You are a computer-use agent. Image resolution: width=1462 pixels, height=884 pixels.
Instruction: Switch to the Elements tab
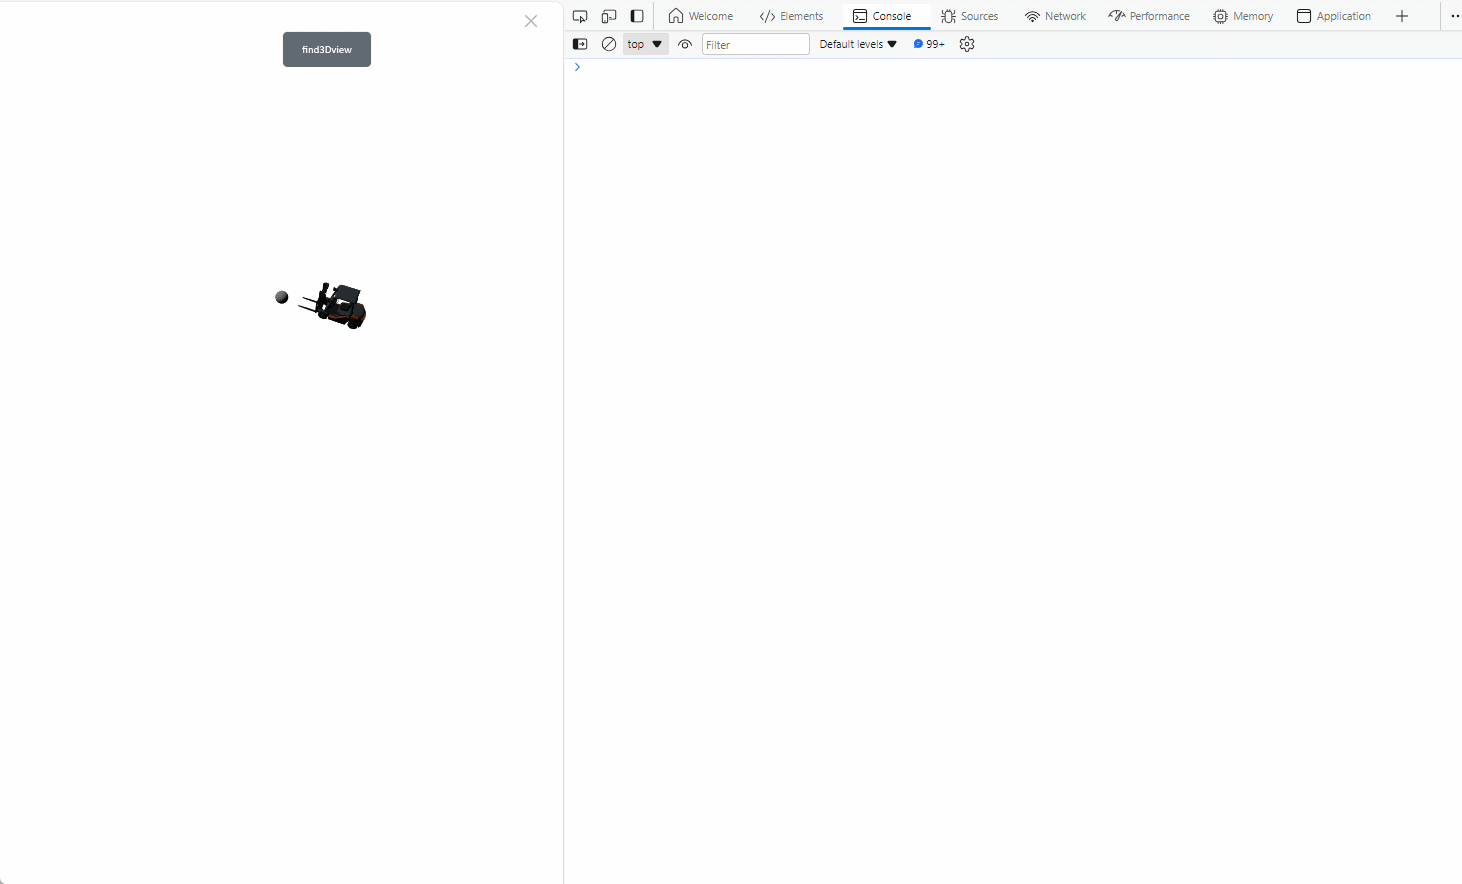point(792,16)
